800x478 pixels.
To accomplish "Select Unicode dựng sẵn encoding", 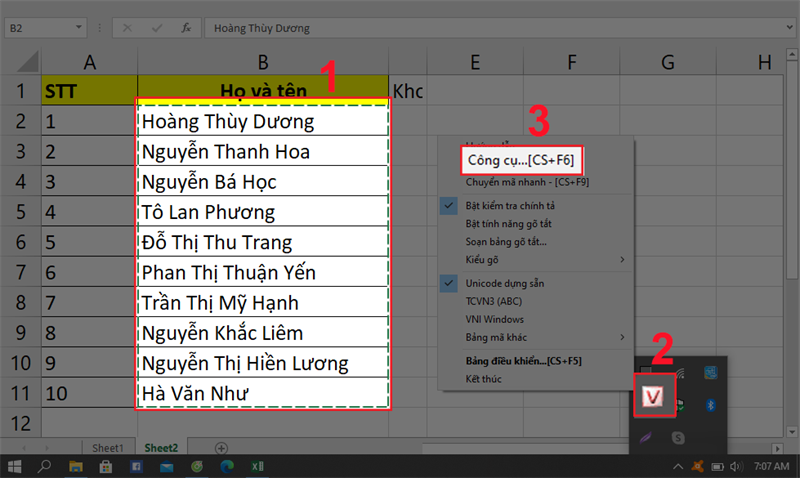I will coord(505,283).
